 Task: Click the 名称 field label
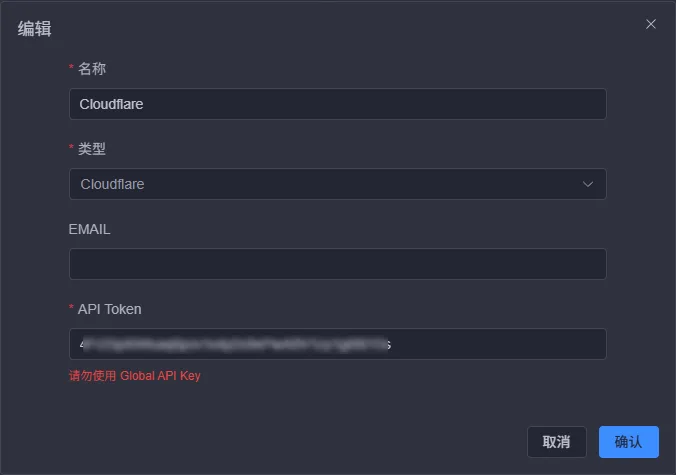pyautogui.click(x=92, y=69)
